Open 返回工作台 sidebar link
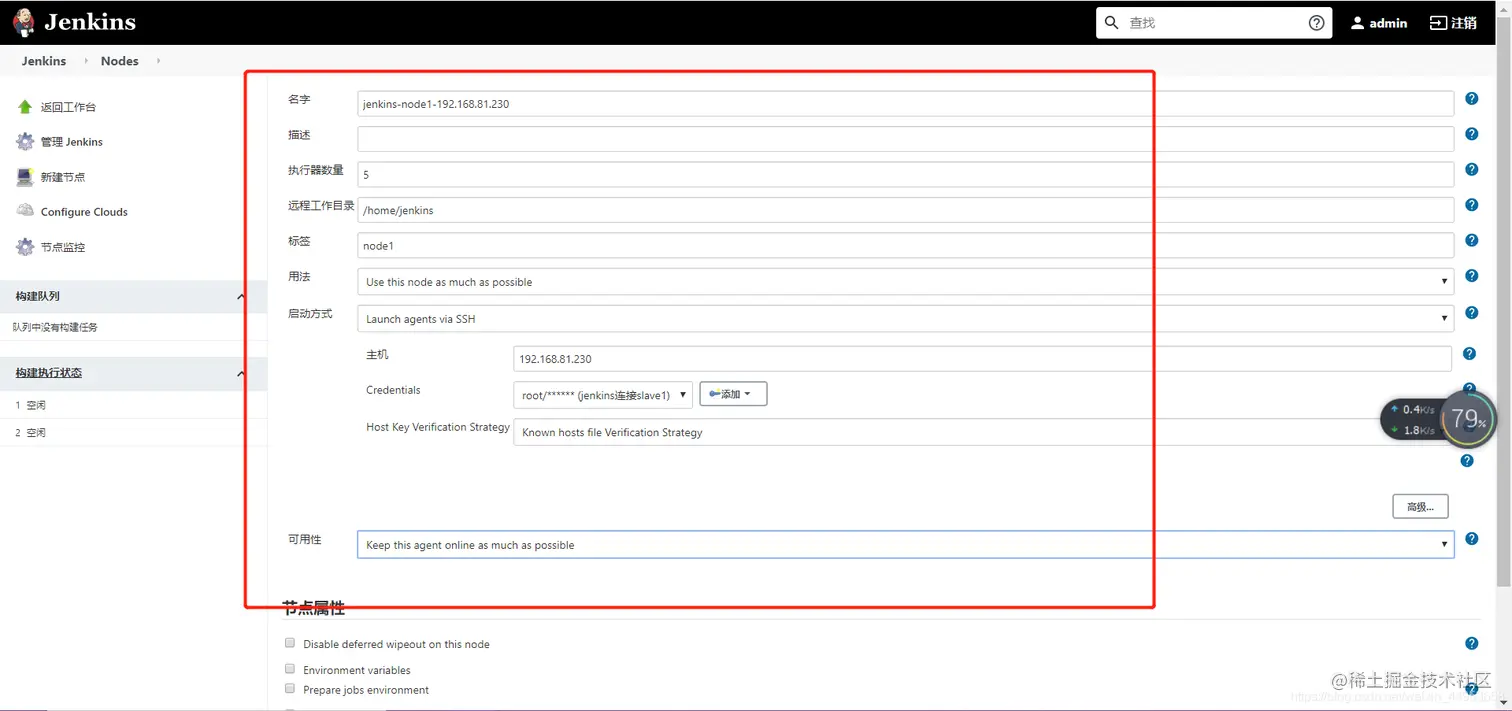The width and height of the screenshot is (1512, 711). point(68,107)
